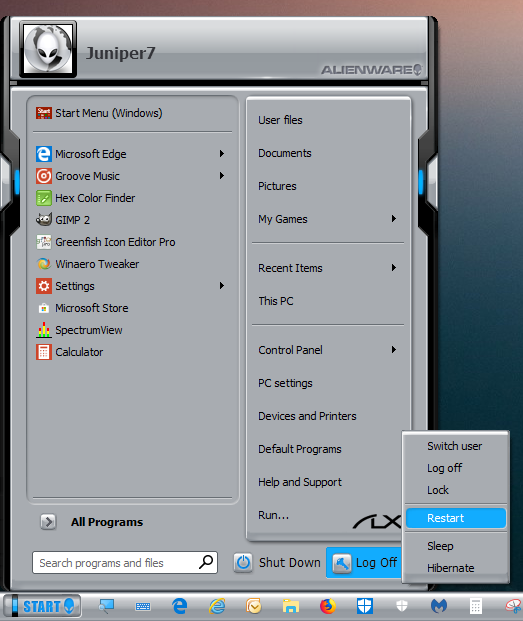The height and width of the screenshot is (621, 523).
Task: Launch Internet Explorer from the taskbar
Action: click(217, 606)
